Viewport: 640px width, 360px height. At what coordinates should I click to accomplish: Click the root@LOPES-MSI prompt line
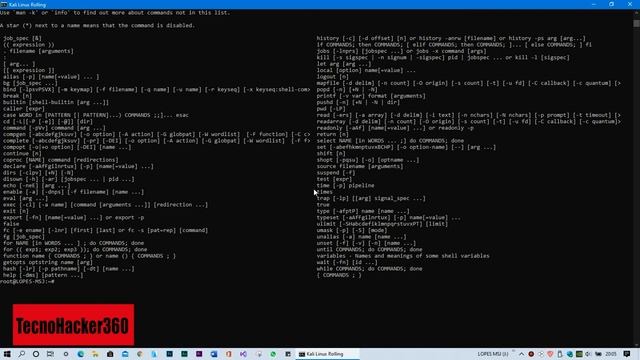coord(27,282)
